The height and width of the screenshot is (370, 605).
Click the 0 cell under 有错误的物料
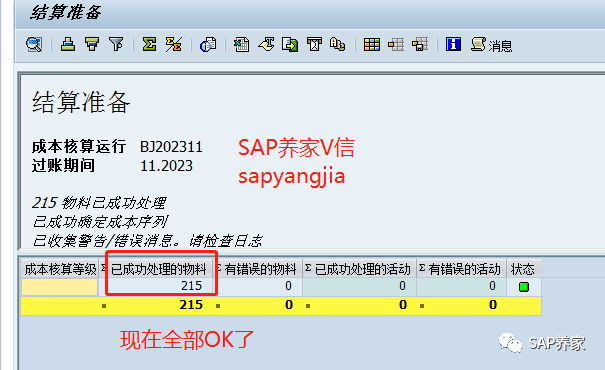[258, 286]
